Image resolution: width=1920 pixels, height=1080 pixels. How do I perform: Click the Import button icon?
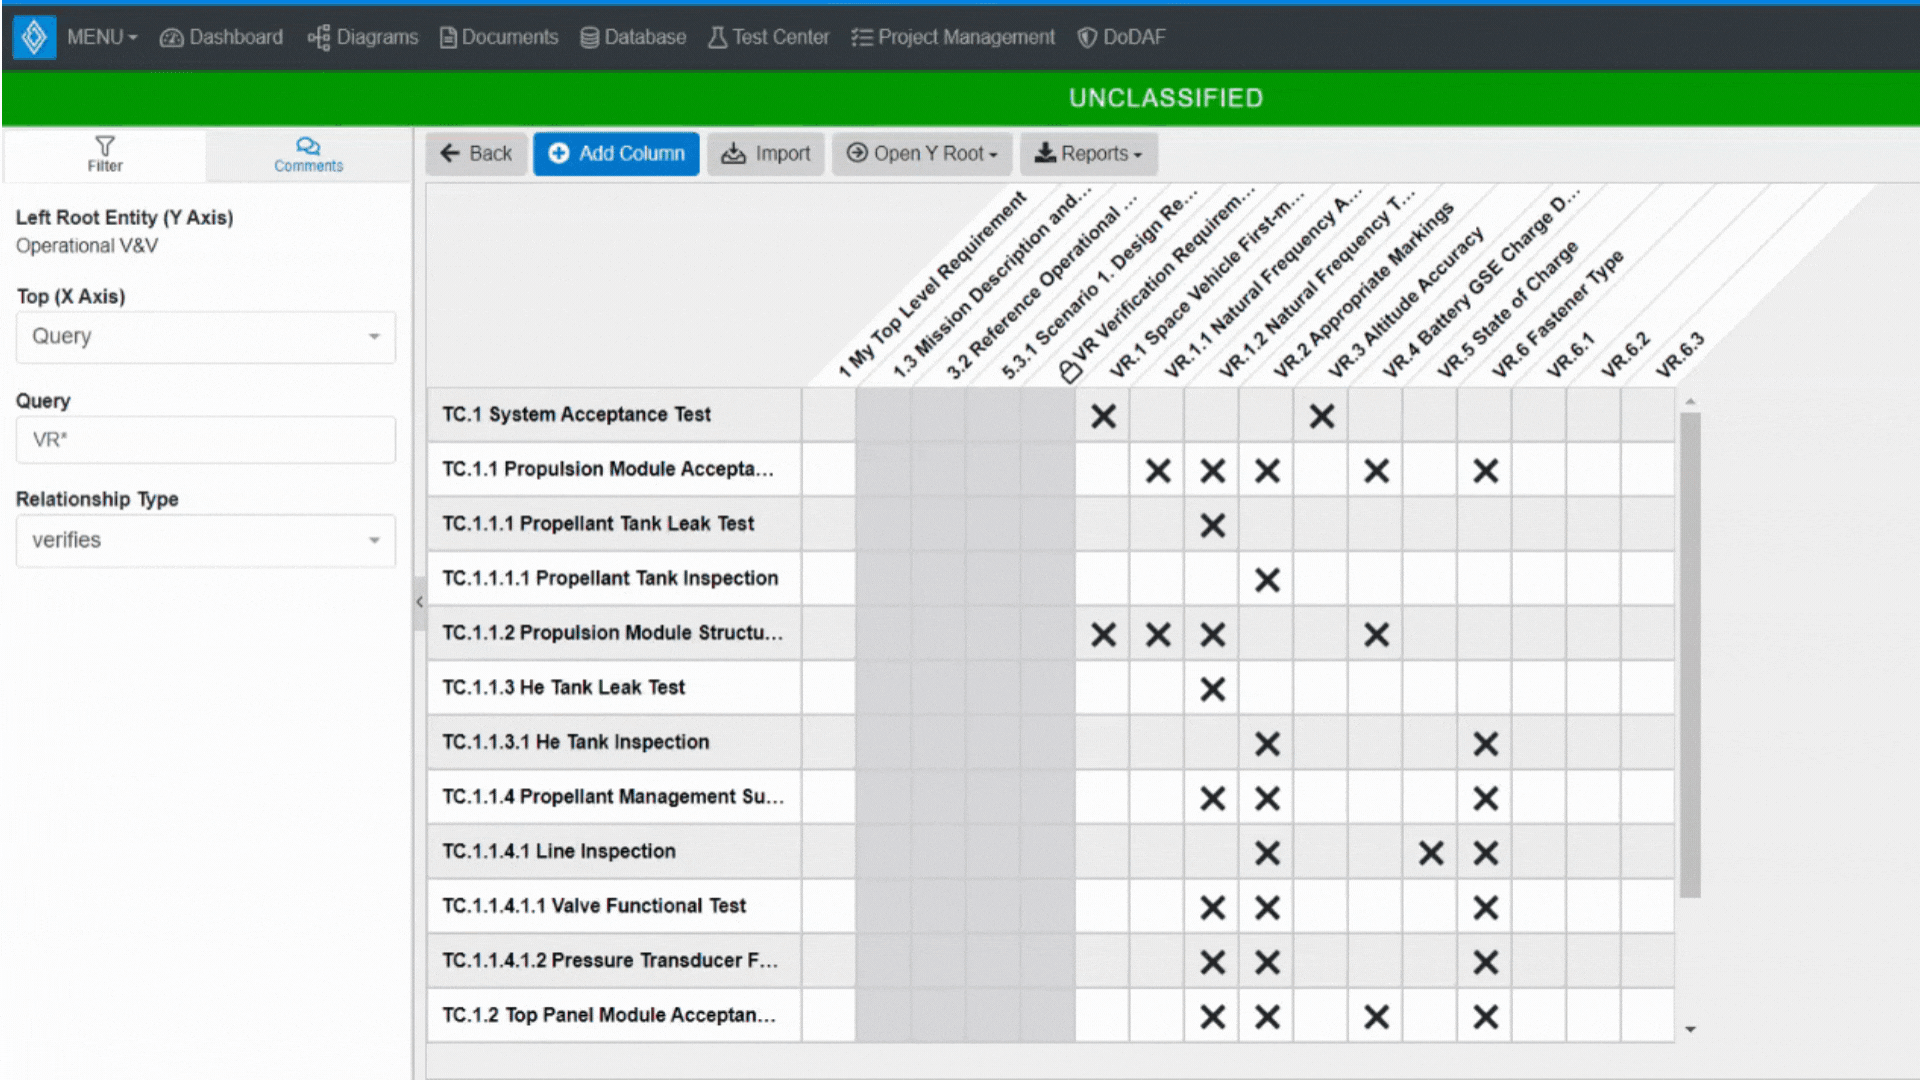(x=733, y=153)
